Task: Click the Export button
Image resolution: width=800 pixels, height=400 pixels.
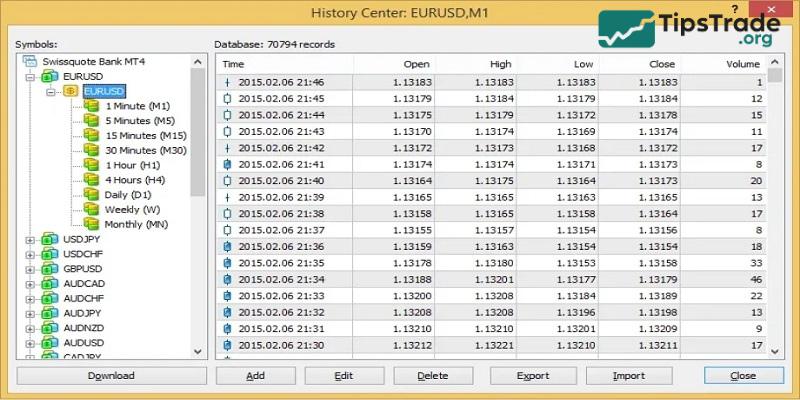Action: pyautogui.click(x=533, y=376)
